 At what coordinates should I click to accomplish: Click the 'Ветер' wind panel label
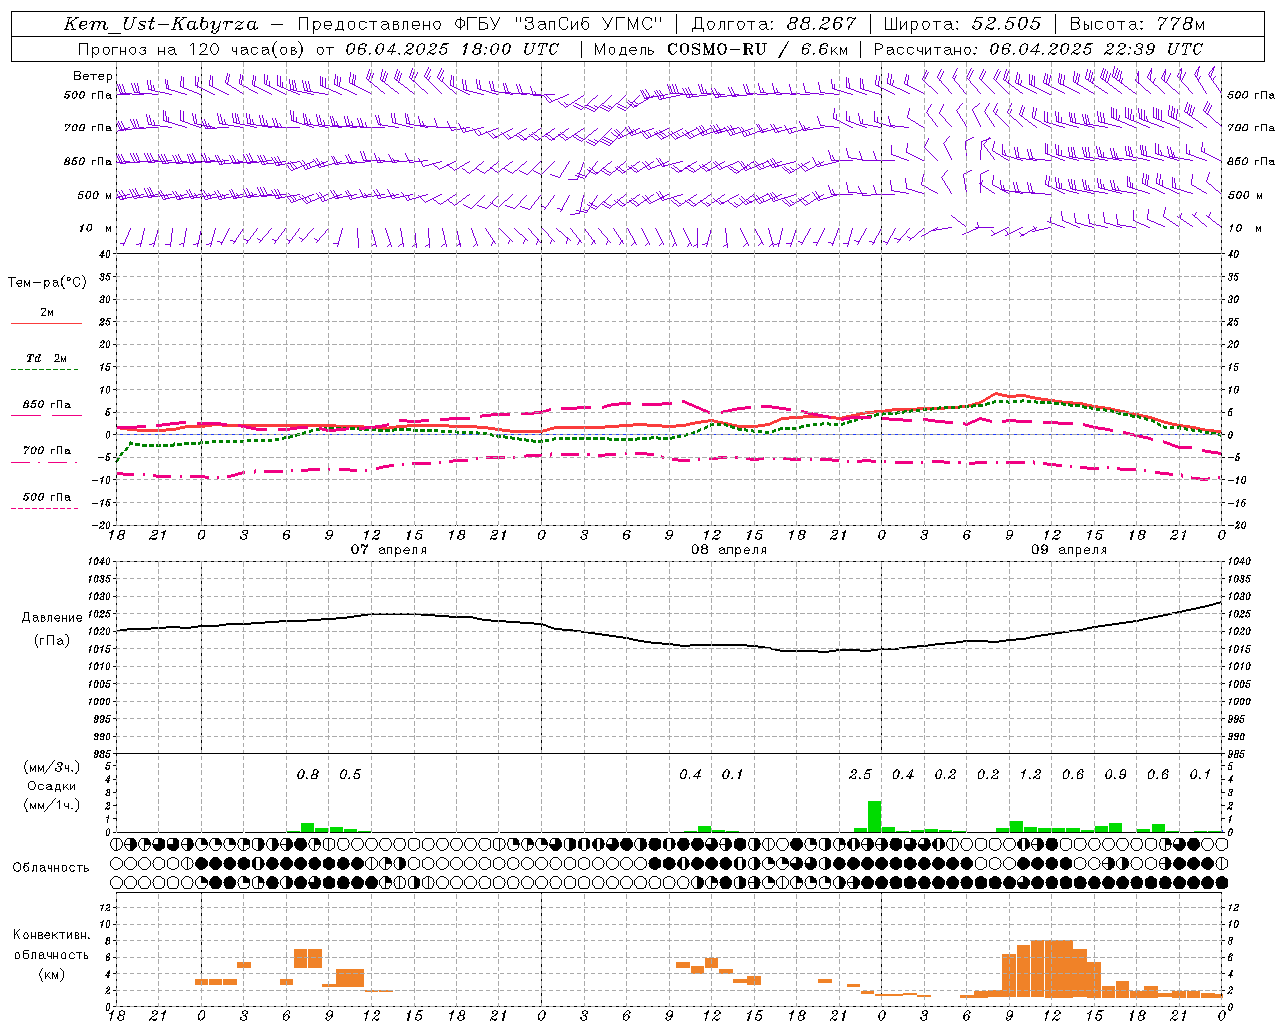93,76
